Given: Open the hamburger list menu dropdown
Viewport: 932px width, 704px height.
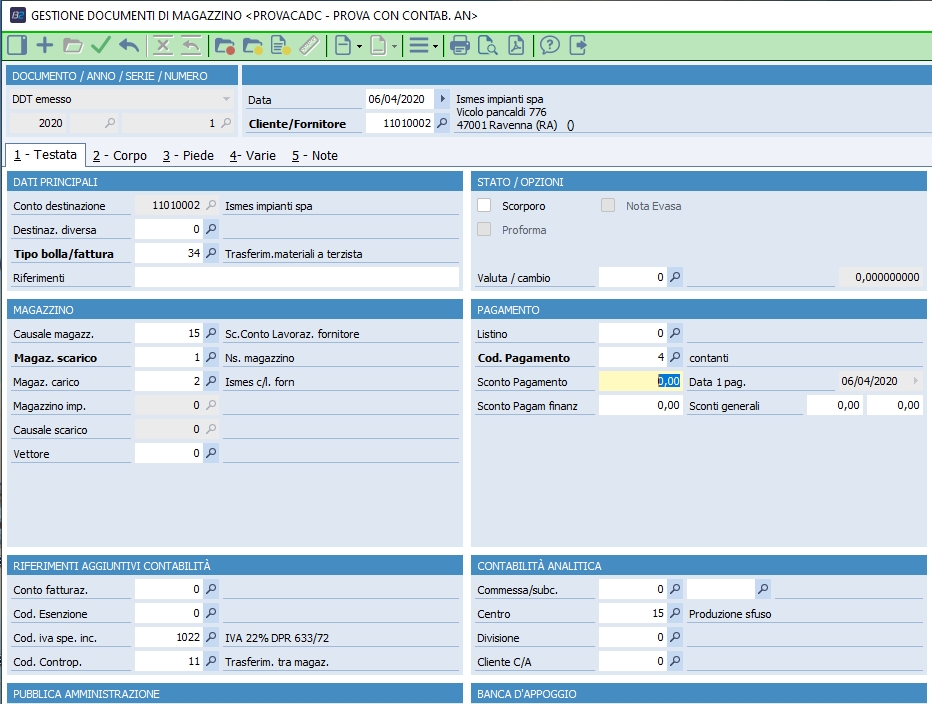Looking at the screenshot, I should tap(436, 46).
